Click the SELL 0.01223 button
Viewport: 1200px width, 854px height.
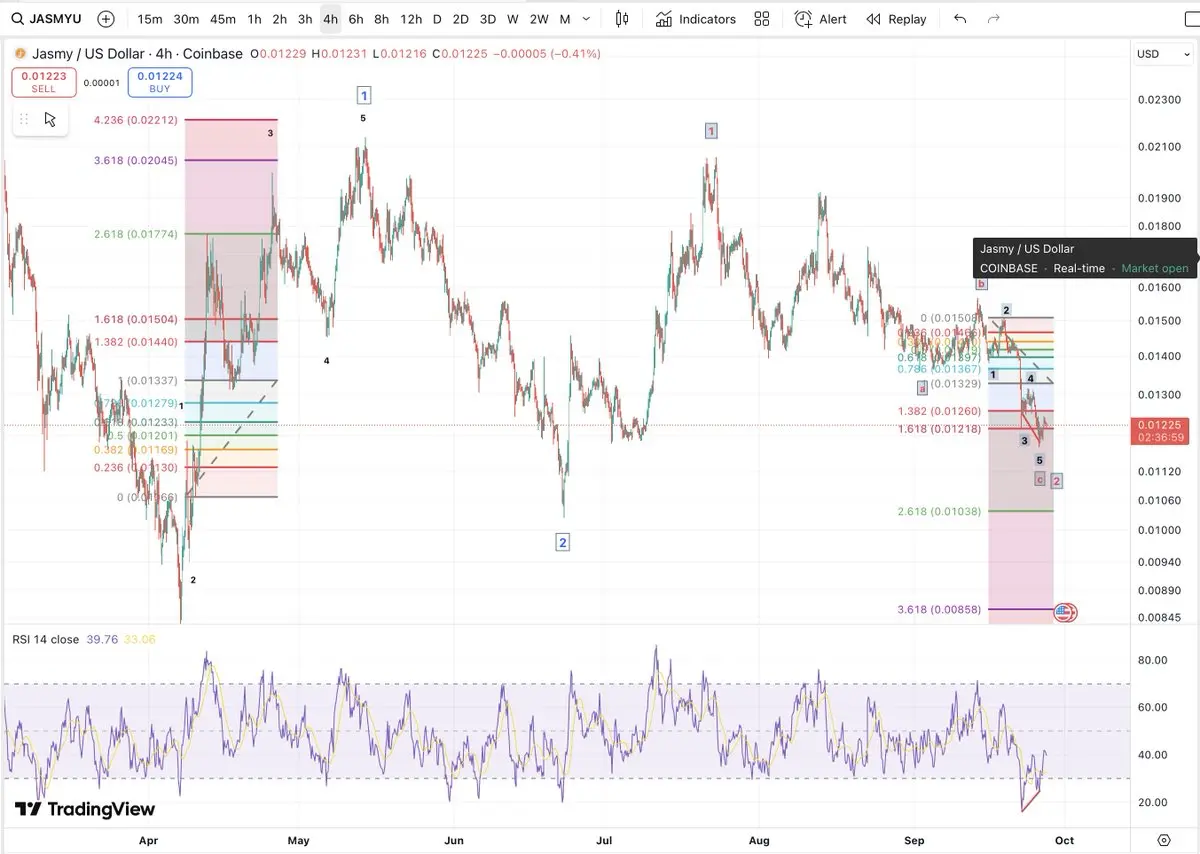pyautogui.click(x=44, y=82)
